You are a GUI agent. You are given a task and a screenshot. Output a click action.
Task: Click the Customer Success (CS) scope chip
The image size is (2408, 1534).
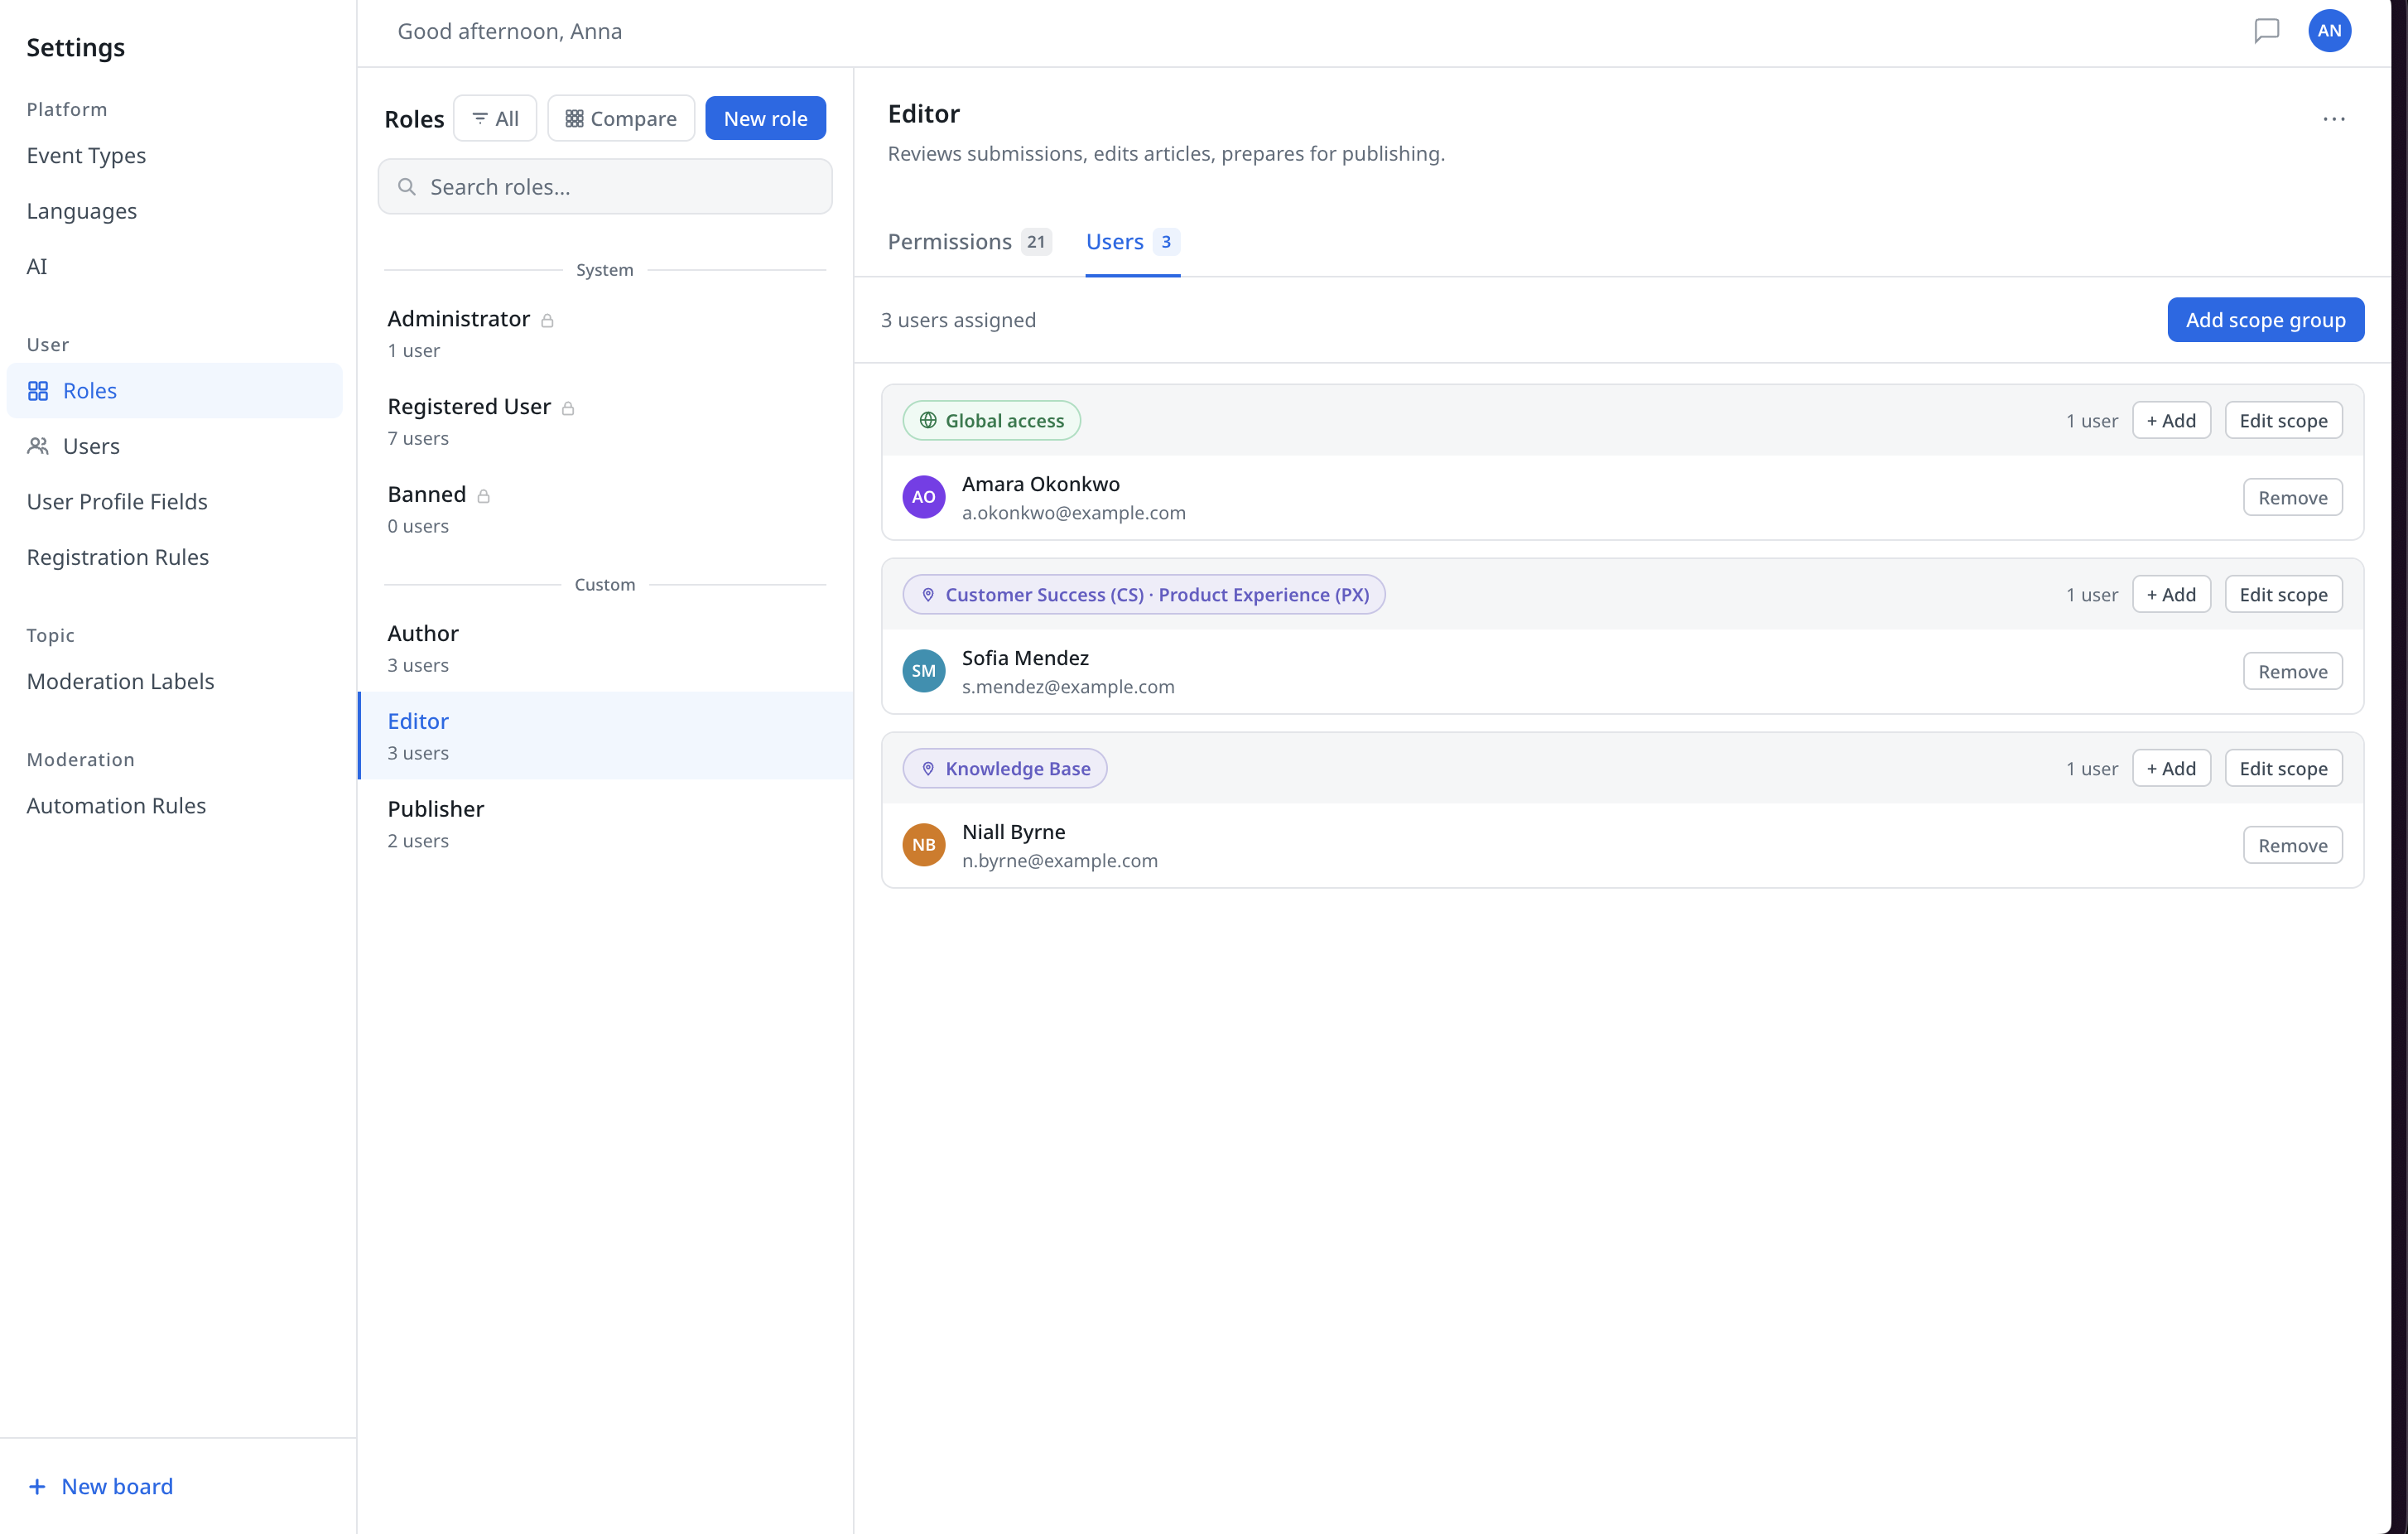pos(1143,595)
